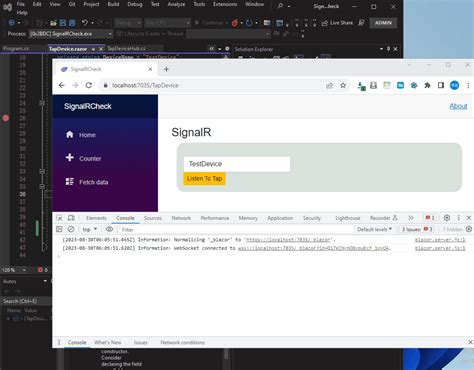
Task: Open the Autos panel dropdown arrow
Action: 45,281
